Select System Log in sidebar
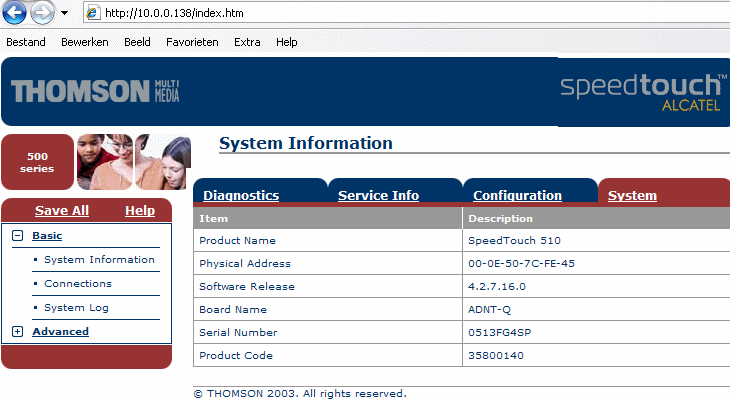The height and width of the screenshot is (400, 730). click(x=76, y=308)
